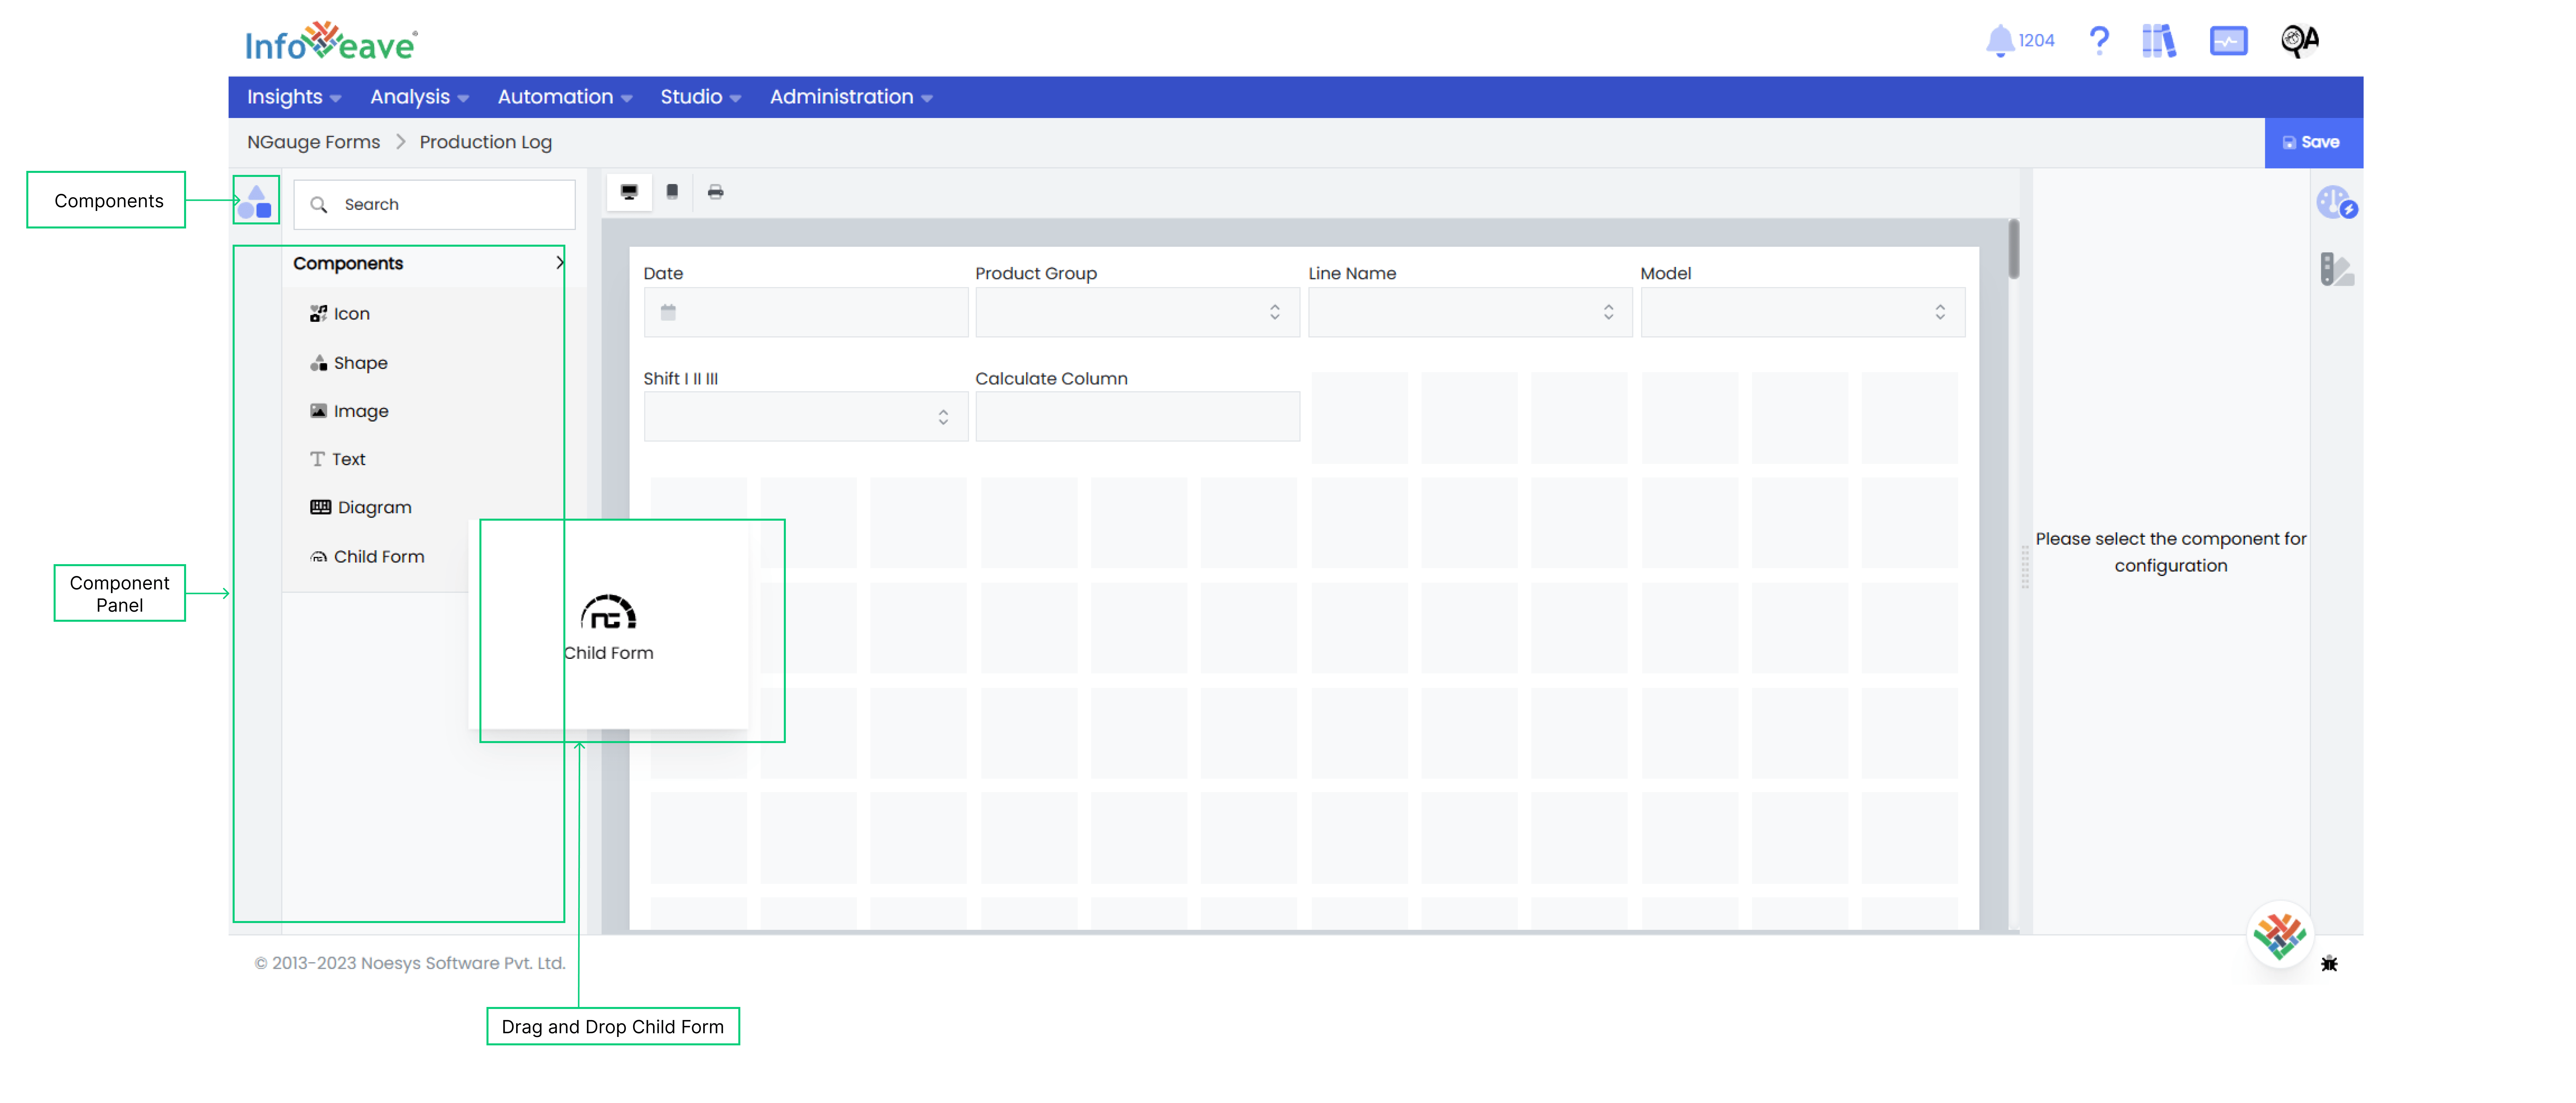Viewport: 2576px width, 1103px height.
Task: Select the Icon component
Action: tap(340, 314)
